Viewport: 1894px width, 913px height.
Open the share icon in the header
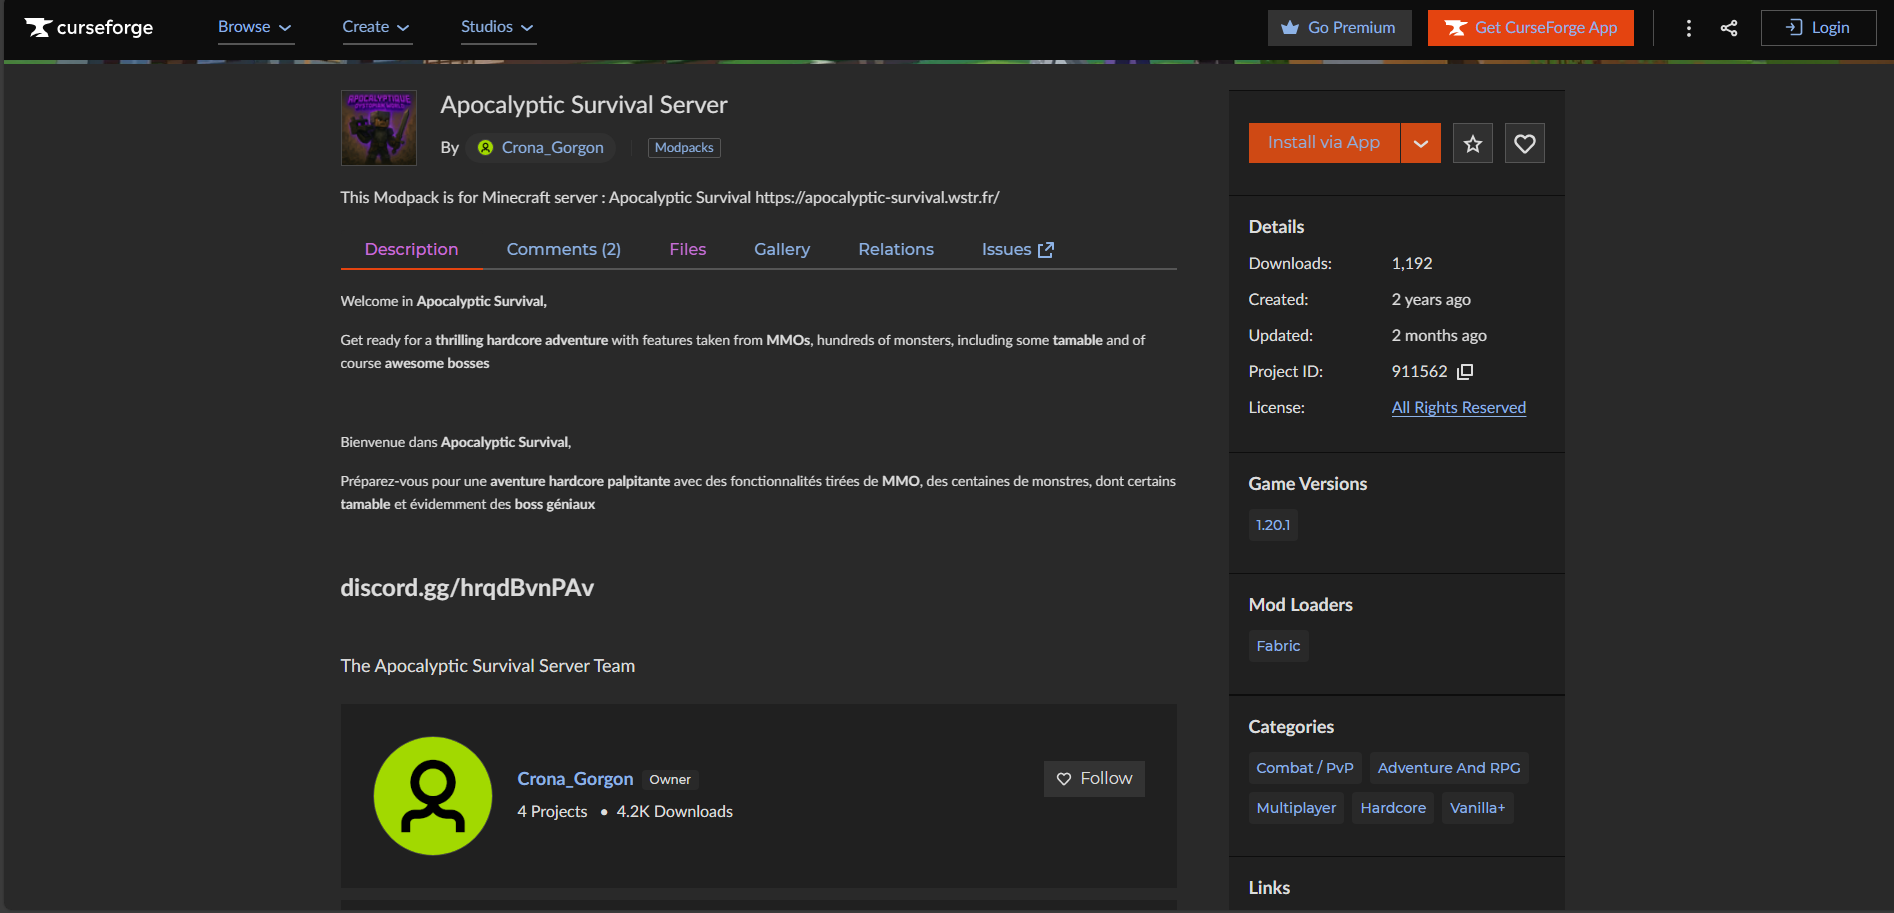pos(1729,28)
